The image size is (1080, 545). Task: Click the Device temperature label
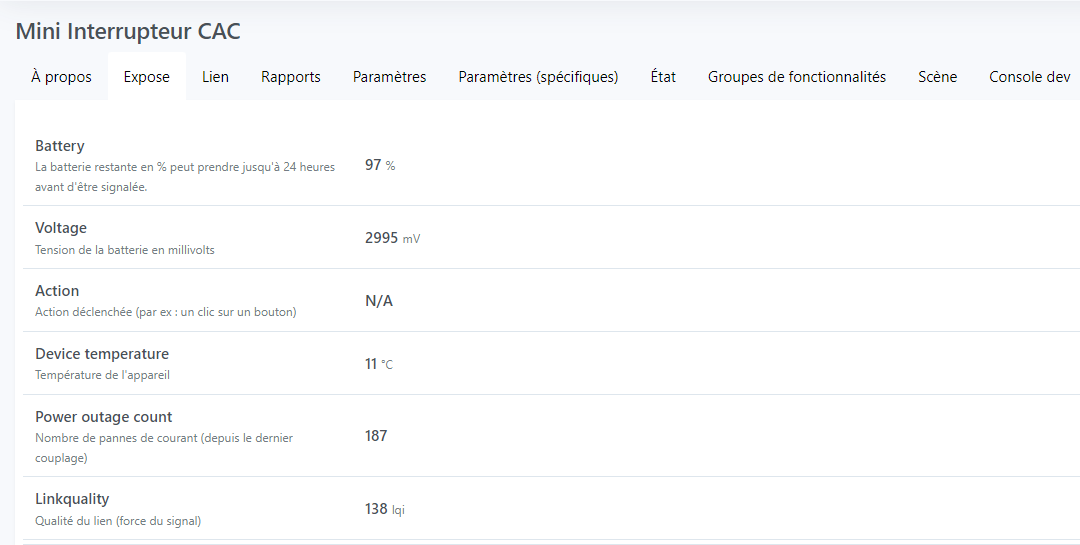(102, 353)
